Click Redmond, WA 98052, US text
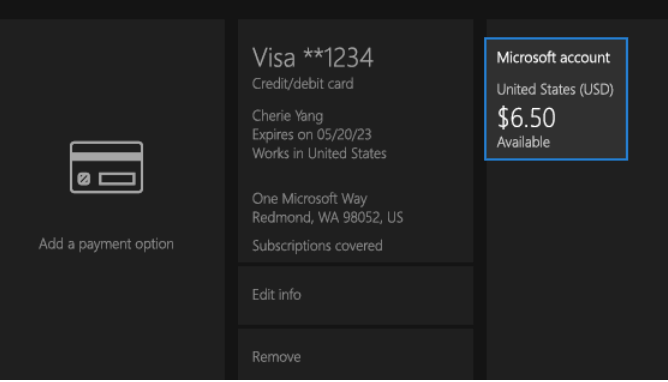The width and height of the screenshot is (668, 382). click(328, 218)
